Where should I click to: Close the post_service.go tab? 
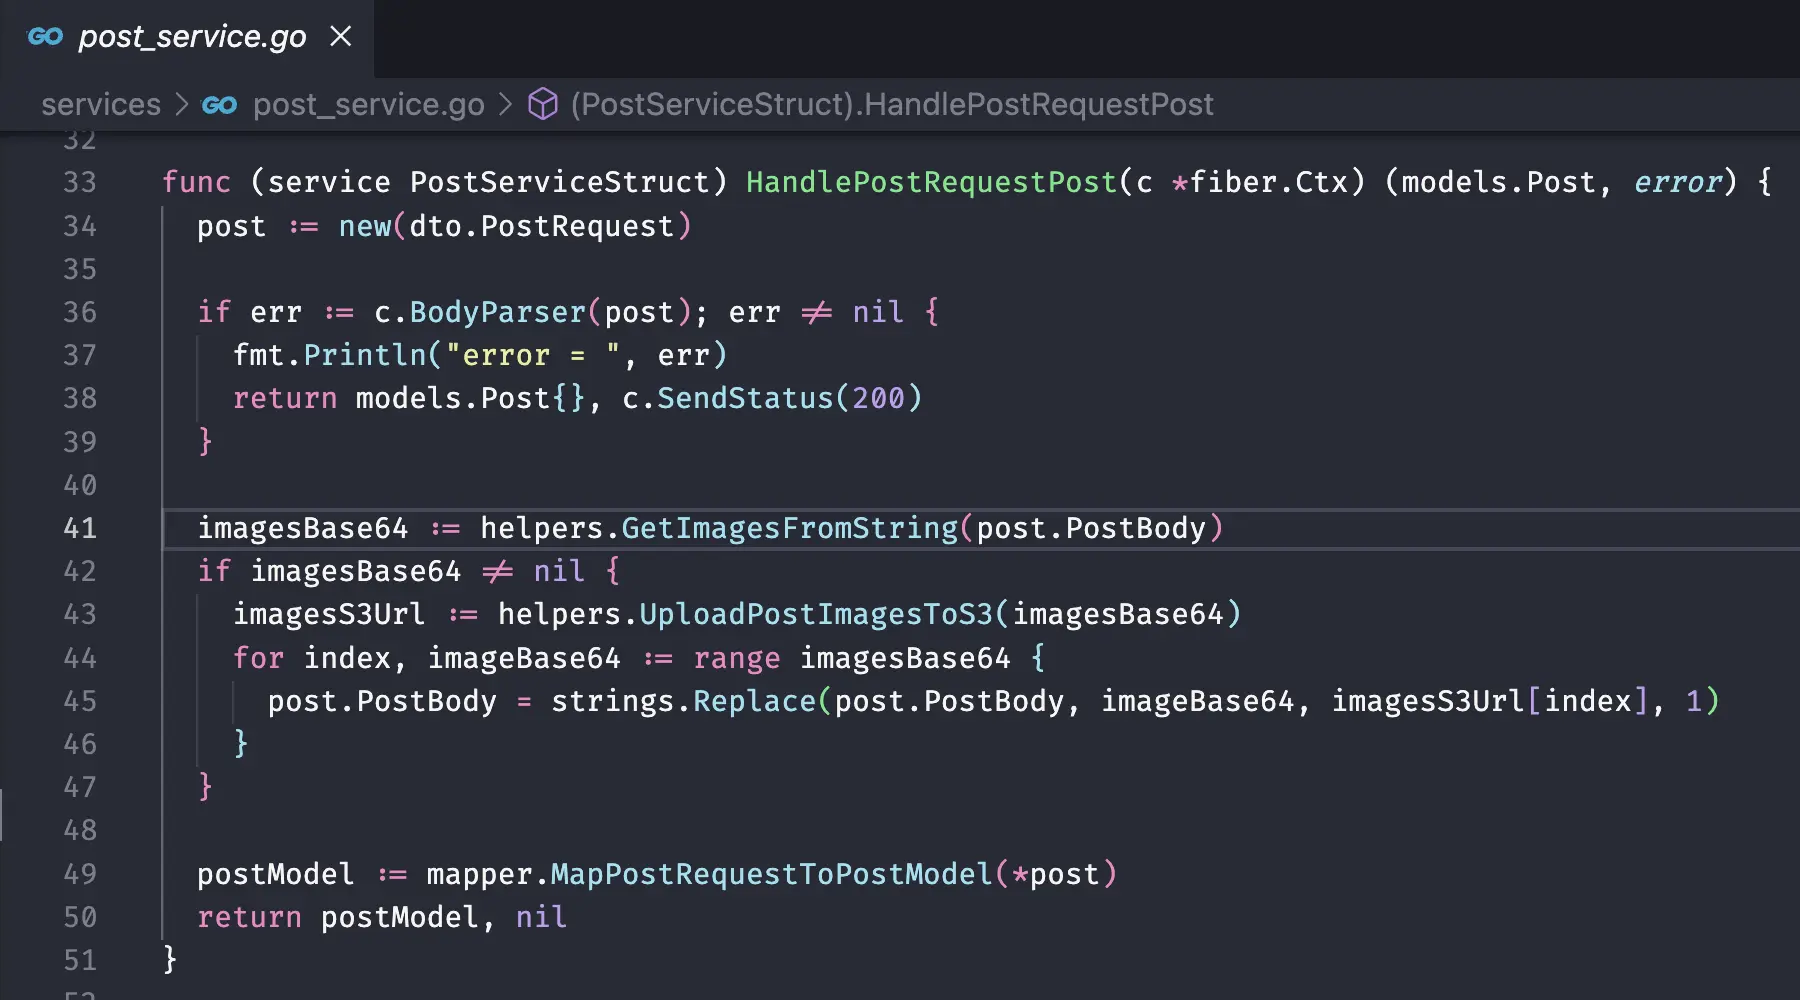click(x=341, y=37)
